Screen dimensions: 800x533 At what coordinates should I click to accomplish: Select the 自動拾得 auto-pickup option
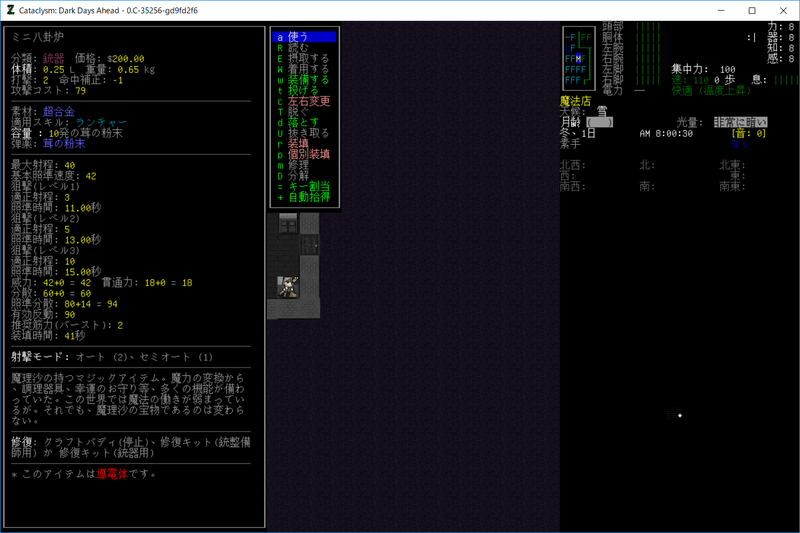coord(304,197)
